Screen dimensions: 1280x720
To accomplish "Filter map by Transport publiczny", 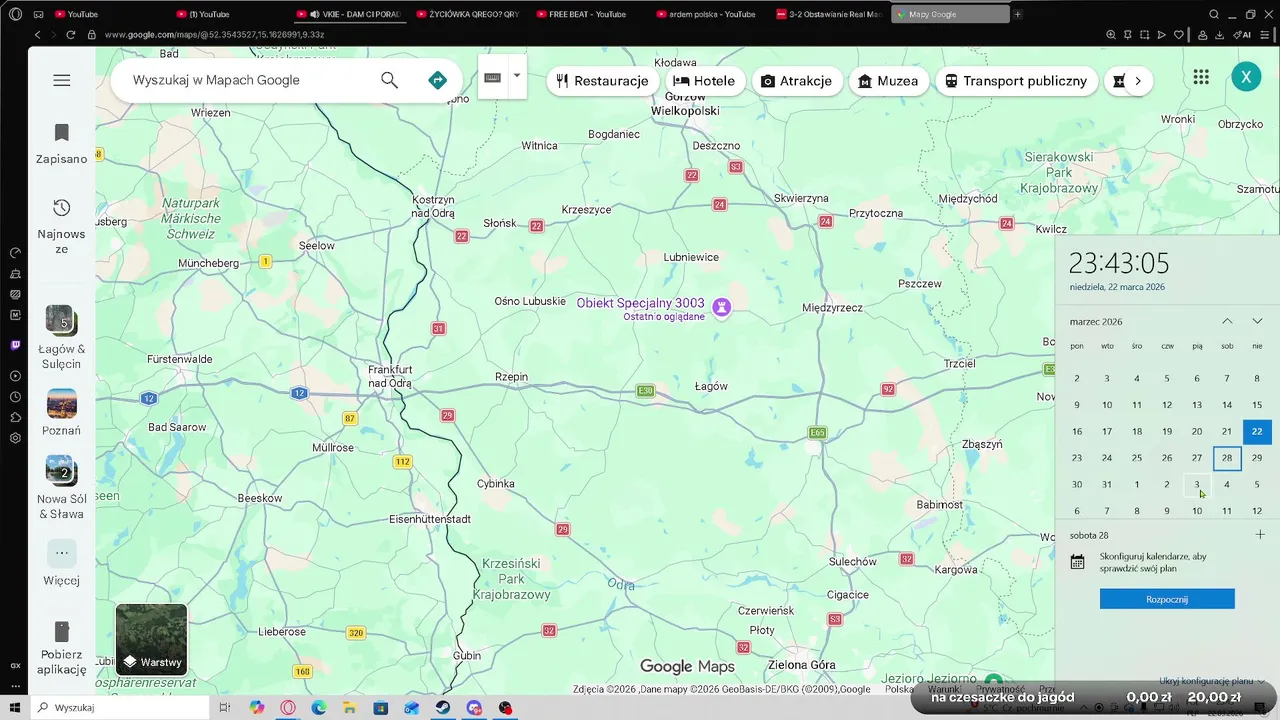I will coord(1016,81).
